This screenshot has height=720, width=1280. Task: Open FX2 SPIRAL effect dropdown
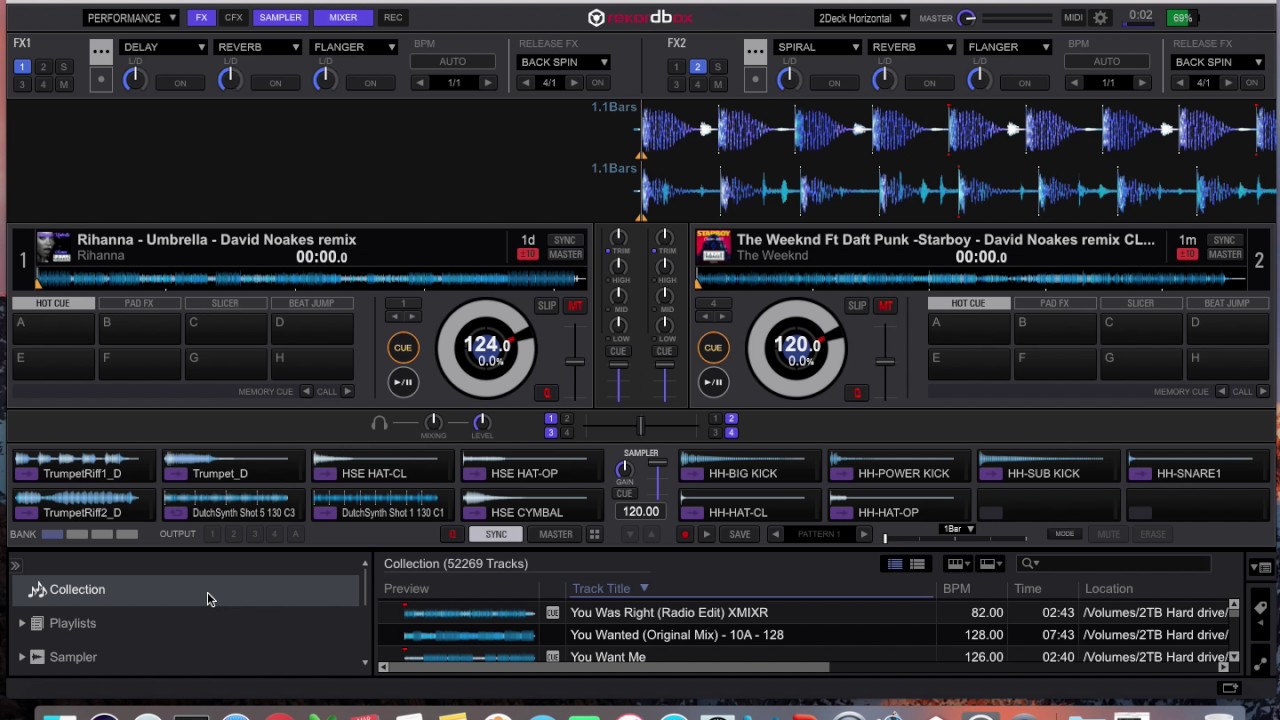(x=817, y=47)
